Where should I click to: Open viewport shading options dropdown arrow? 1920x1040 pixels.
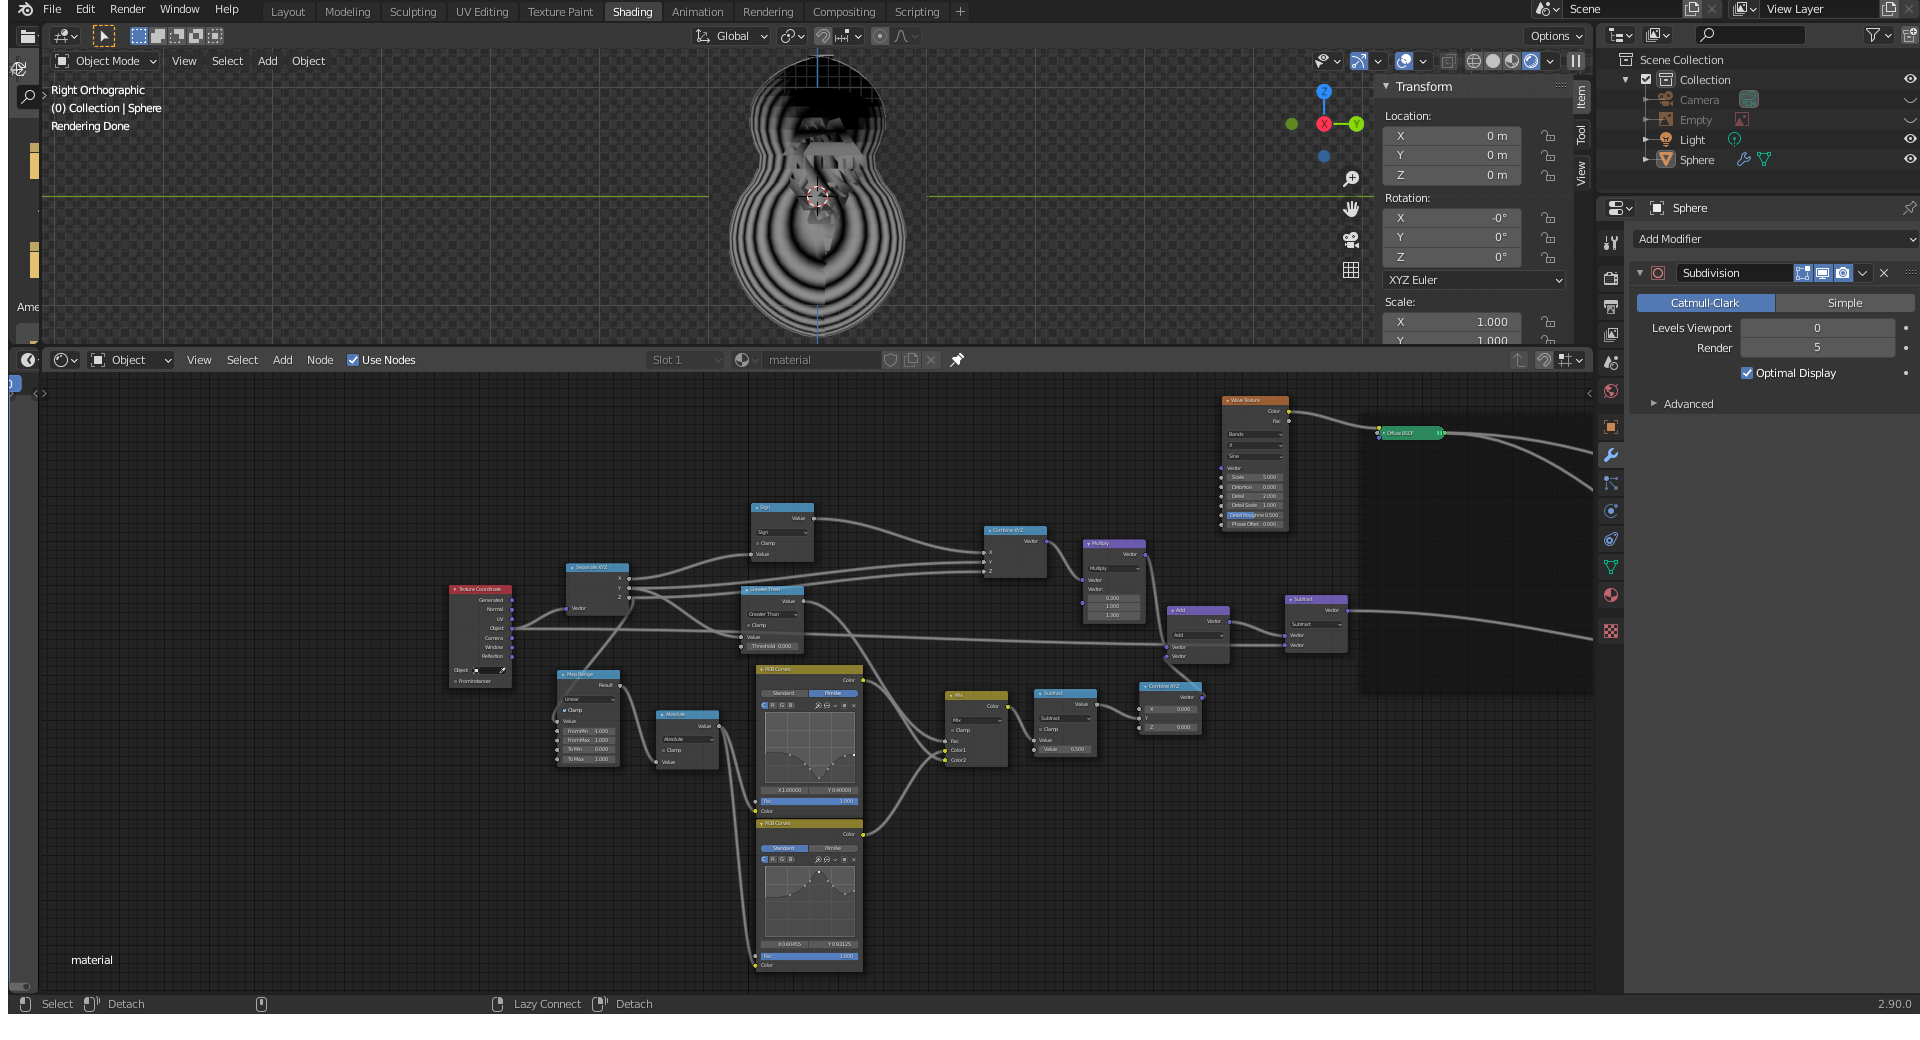click(x=1550, y=61)
